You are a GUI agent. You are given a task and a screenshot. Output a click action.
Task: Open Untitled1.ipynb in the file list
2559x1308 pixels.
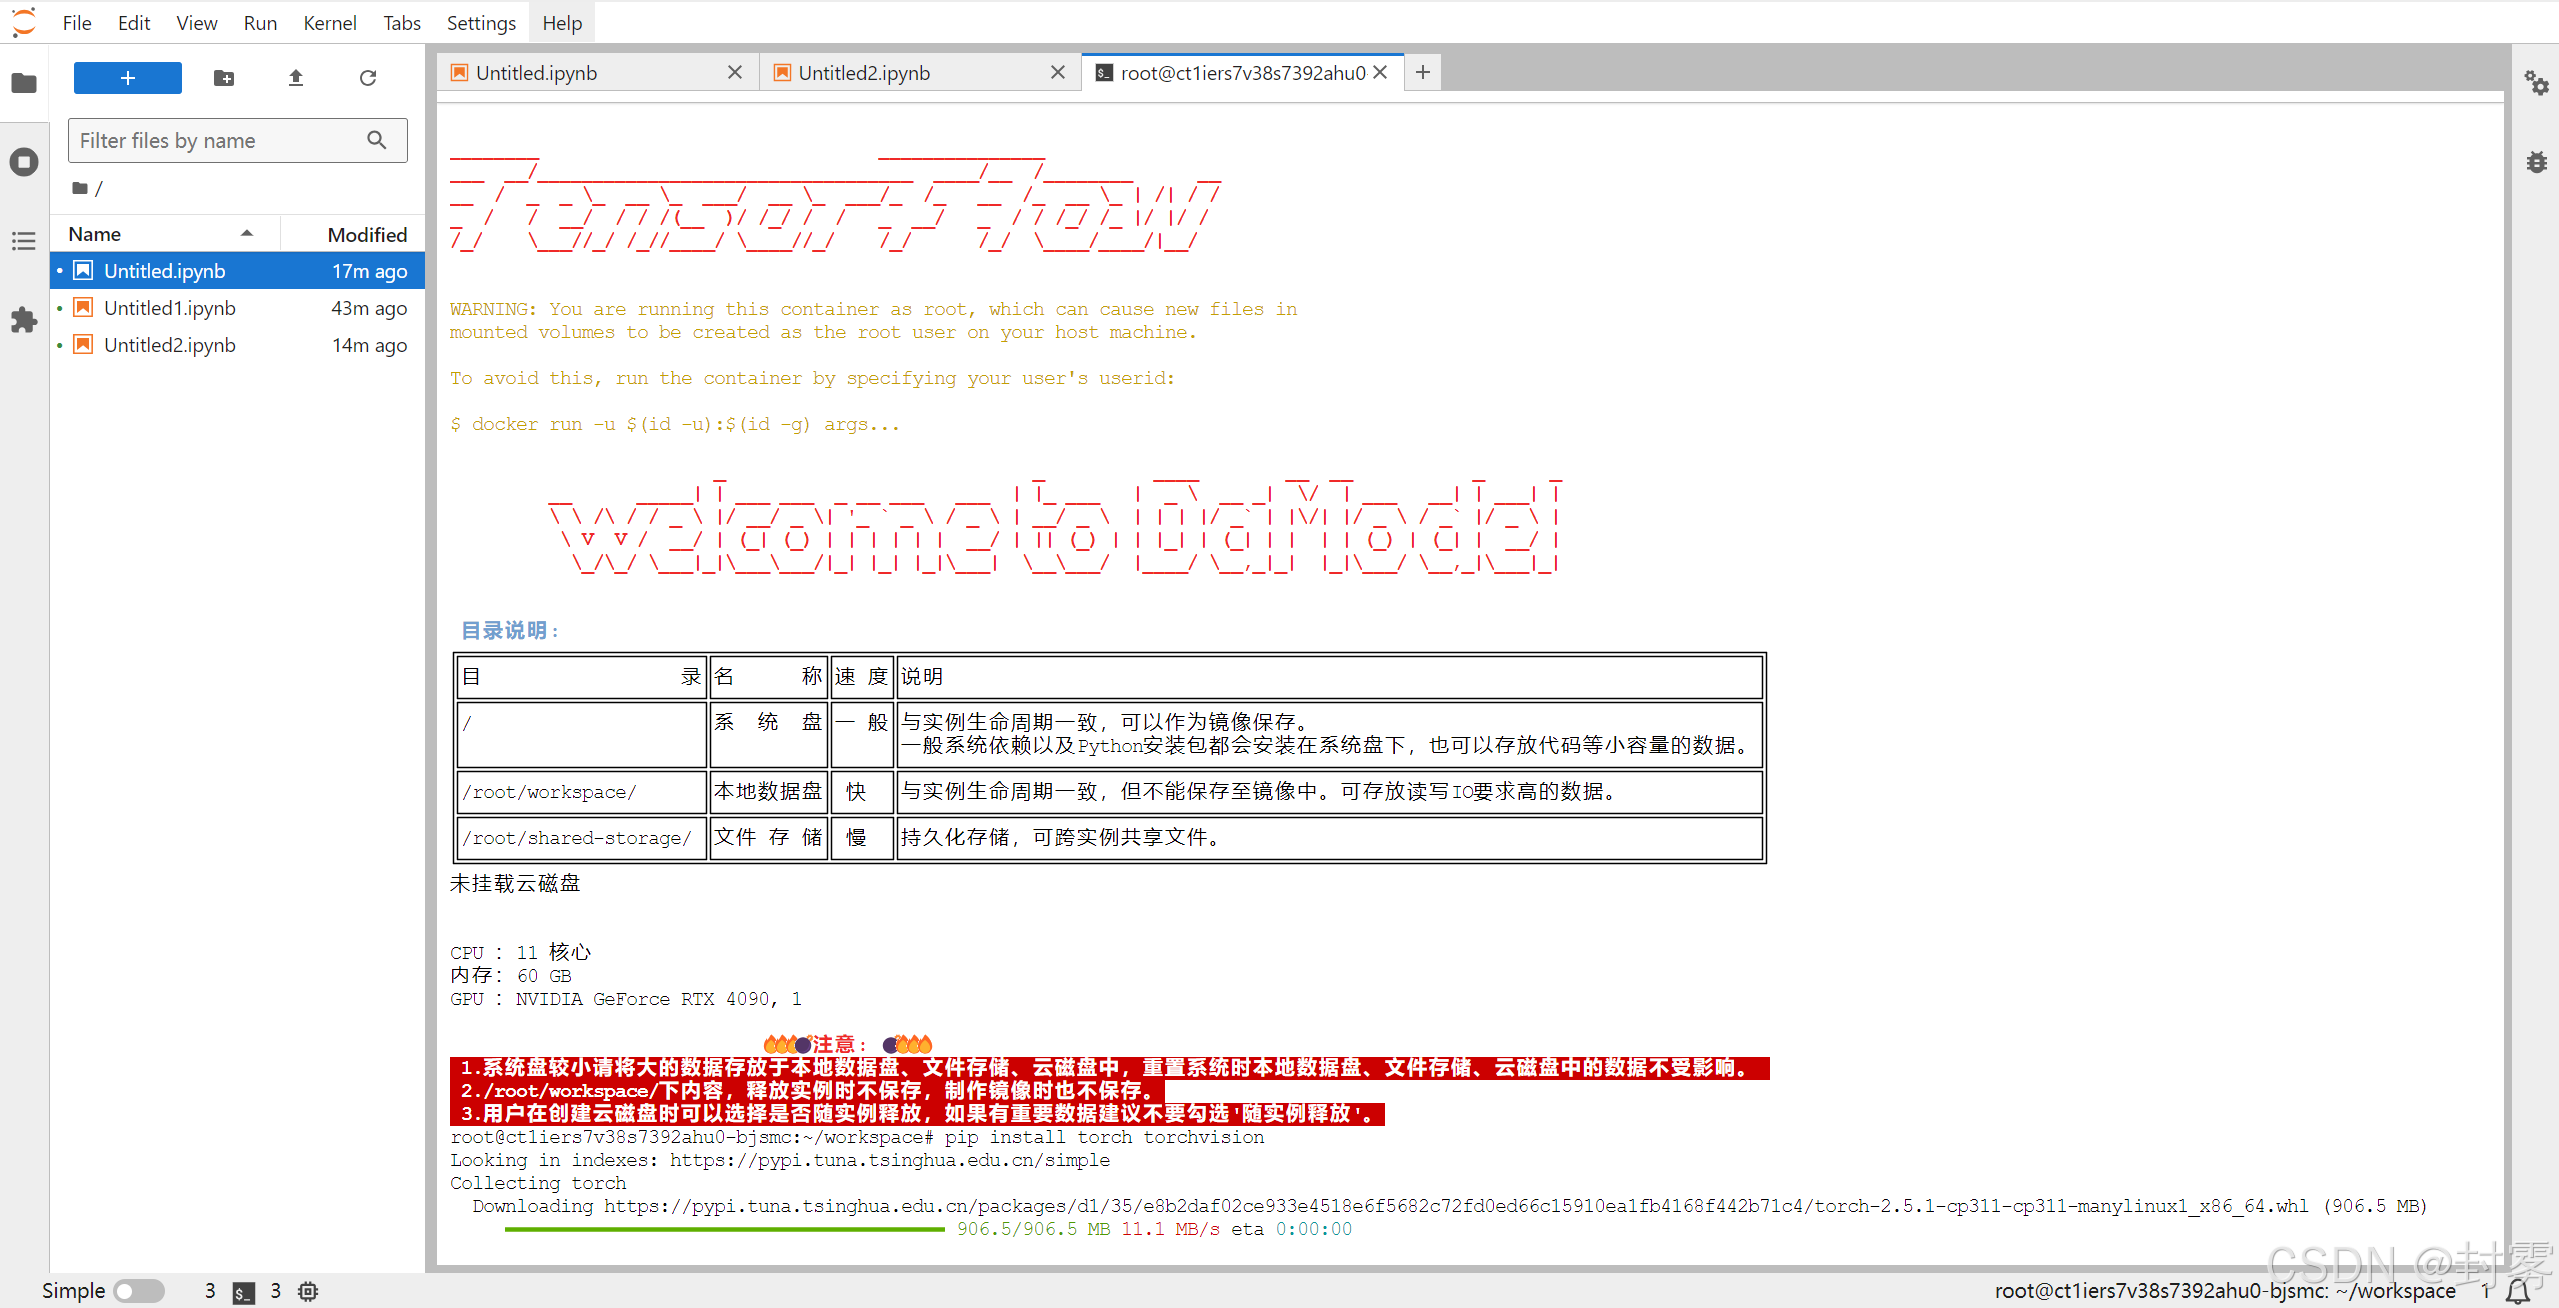click(x=170, y=308)
